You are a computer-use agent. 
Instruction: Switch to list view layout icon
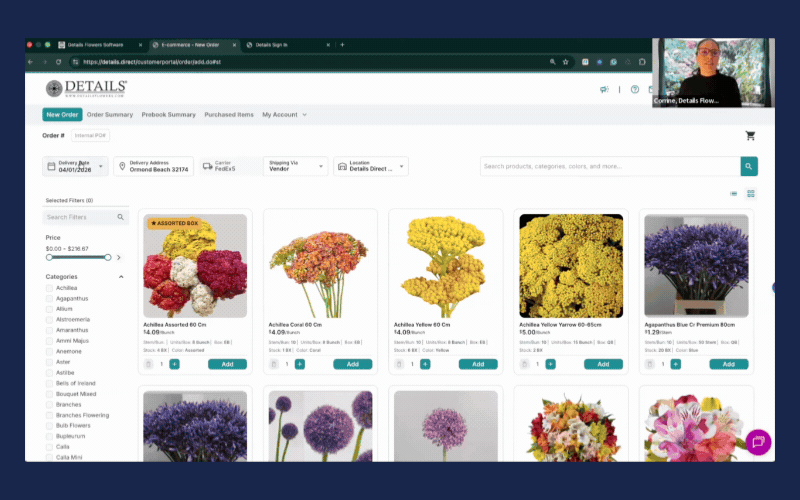(734, 193)
